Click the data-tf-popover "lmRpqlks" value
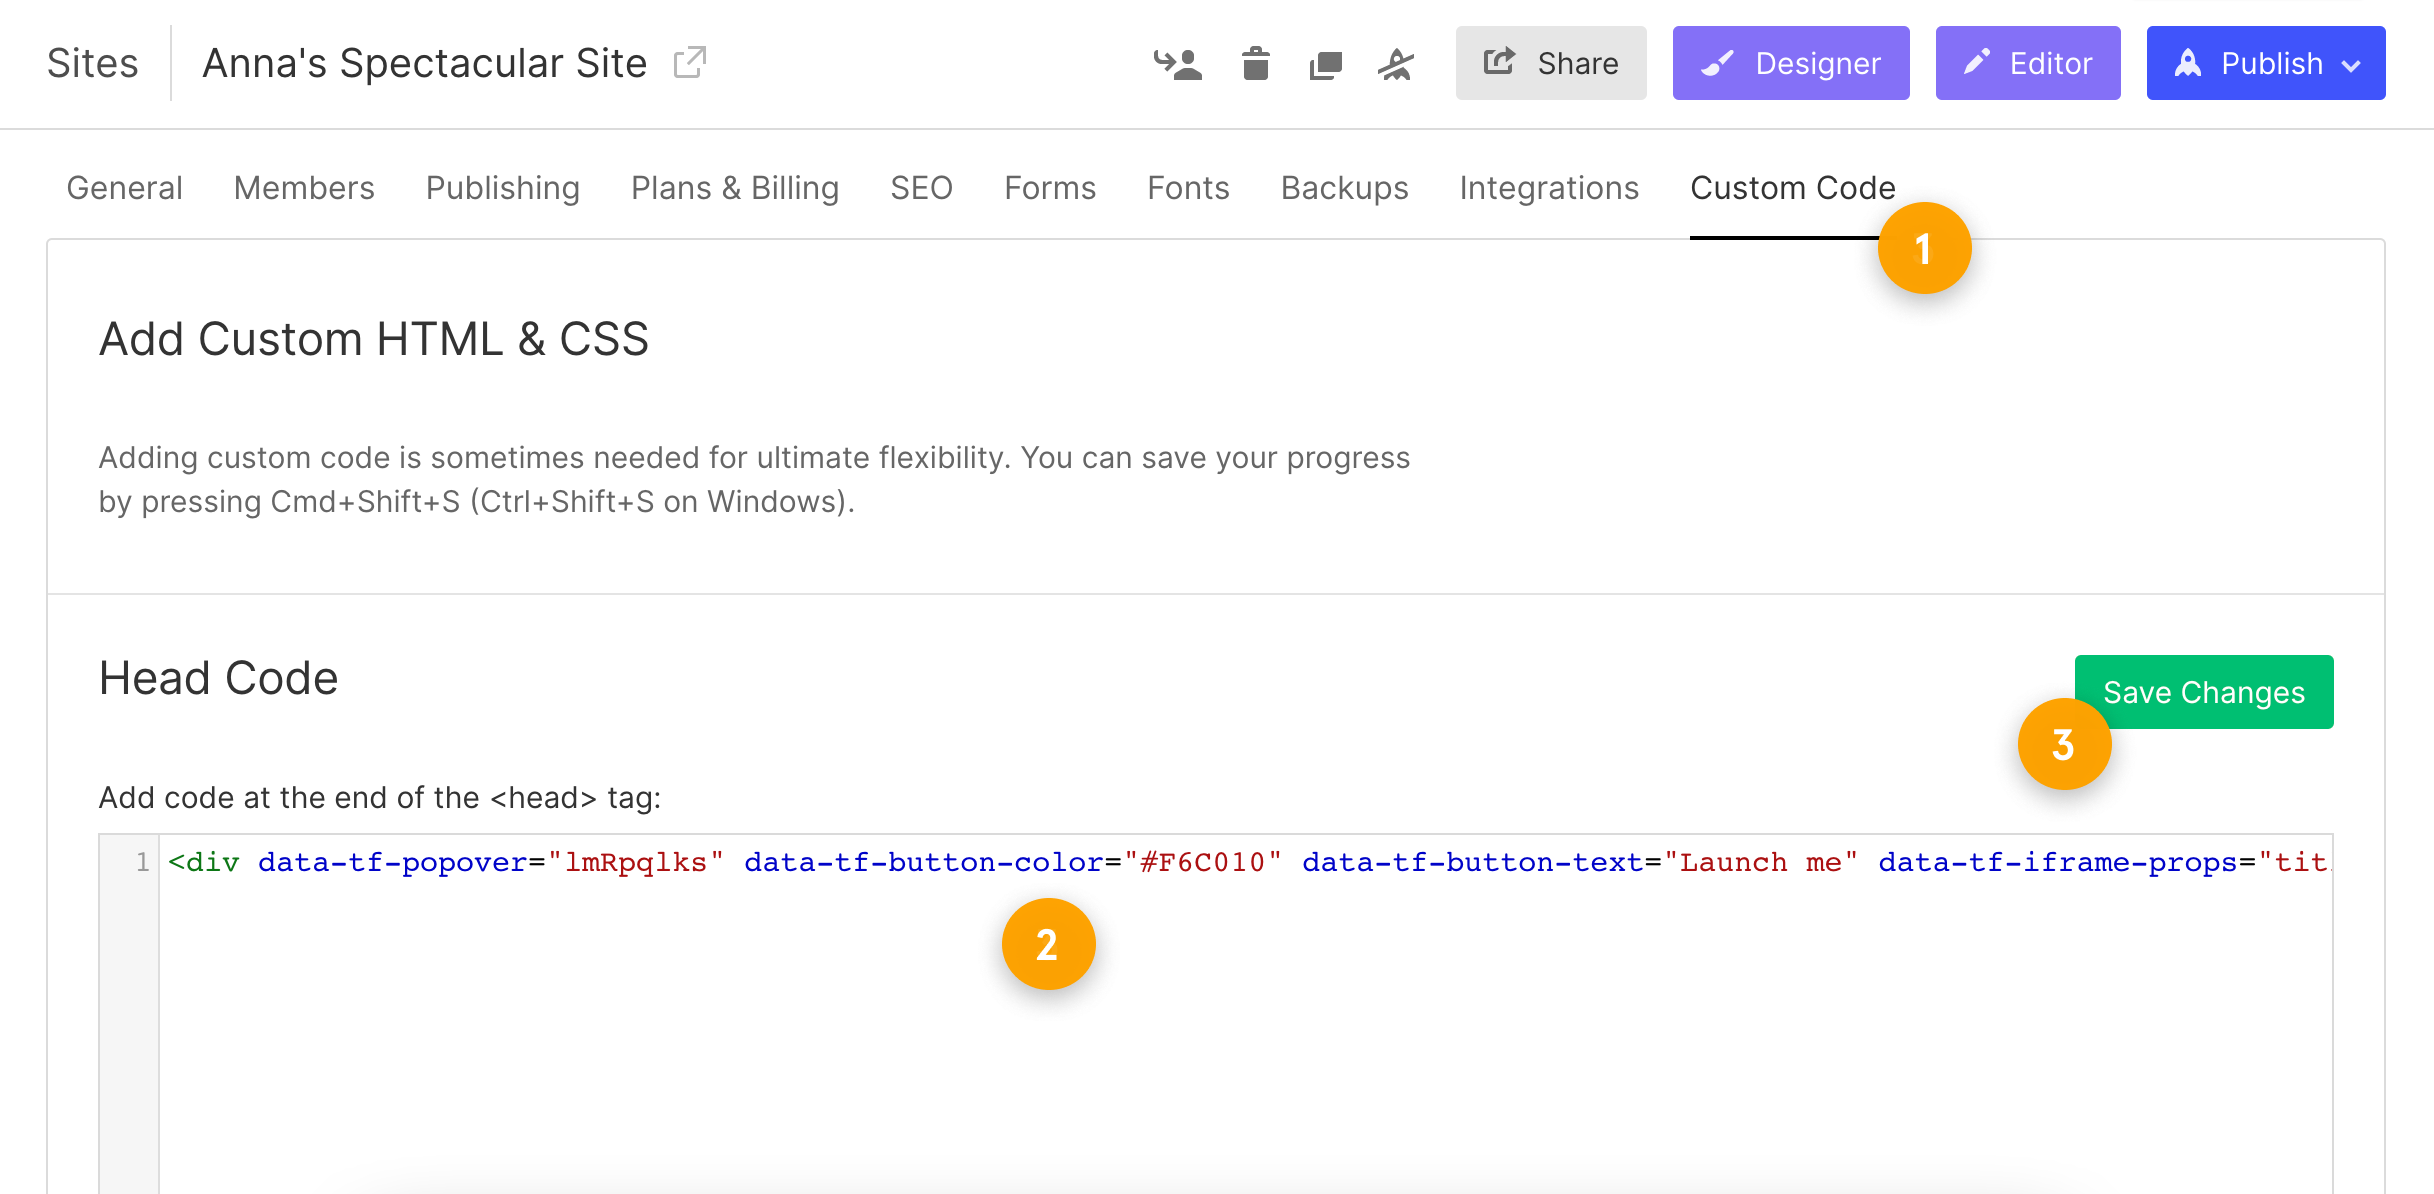The image size is (2434, 1194). (x=636, y=862)
